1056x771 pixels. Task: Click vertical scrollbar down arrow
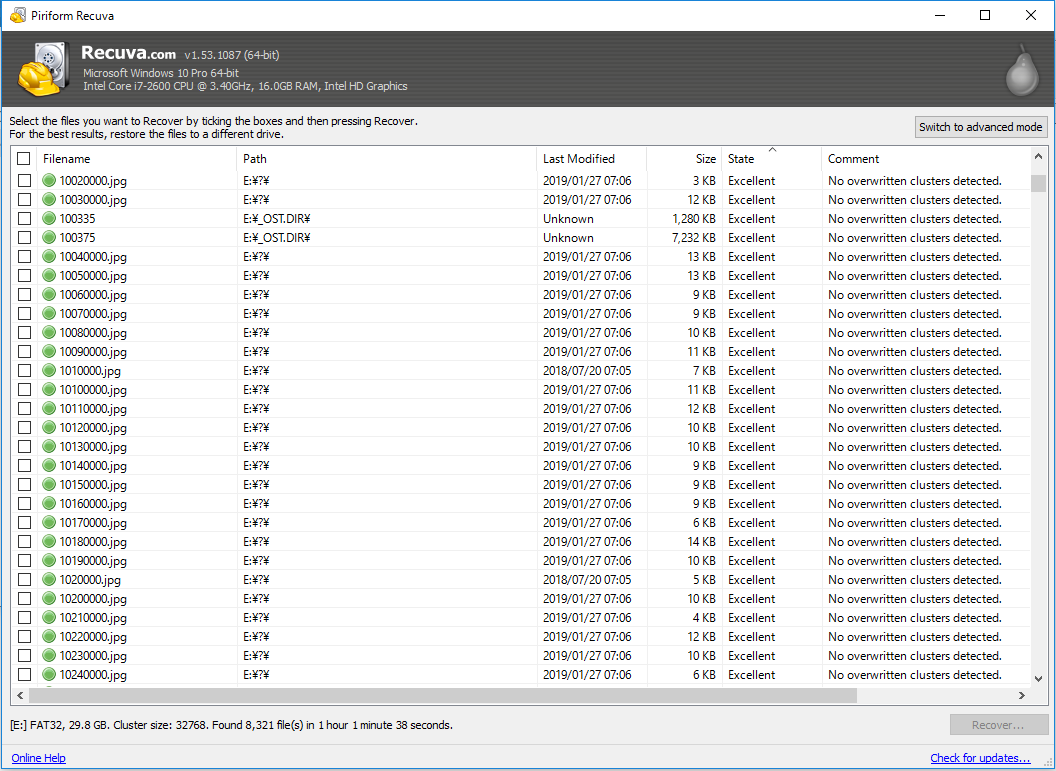point(1038,679)
